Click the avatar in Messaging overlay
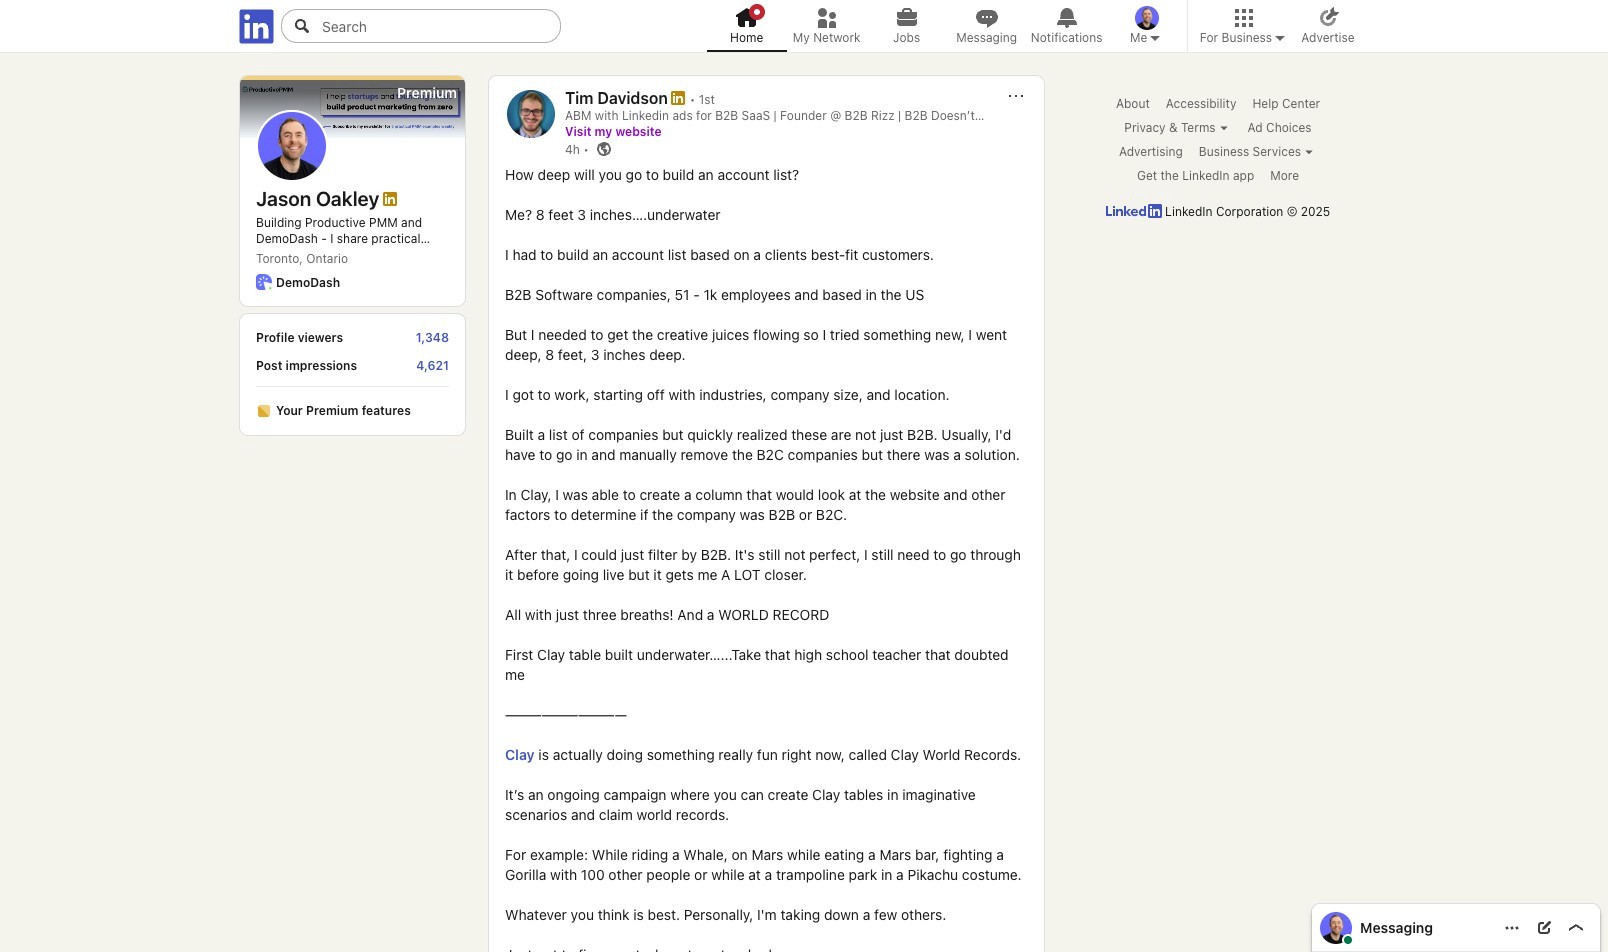1608x952 pixels. coord(1336,928)
